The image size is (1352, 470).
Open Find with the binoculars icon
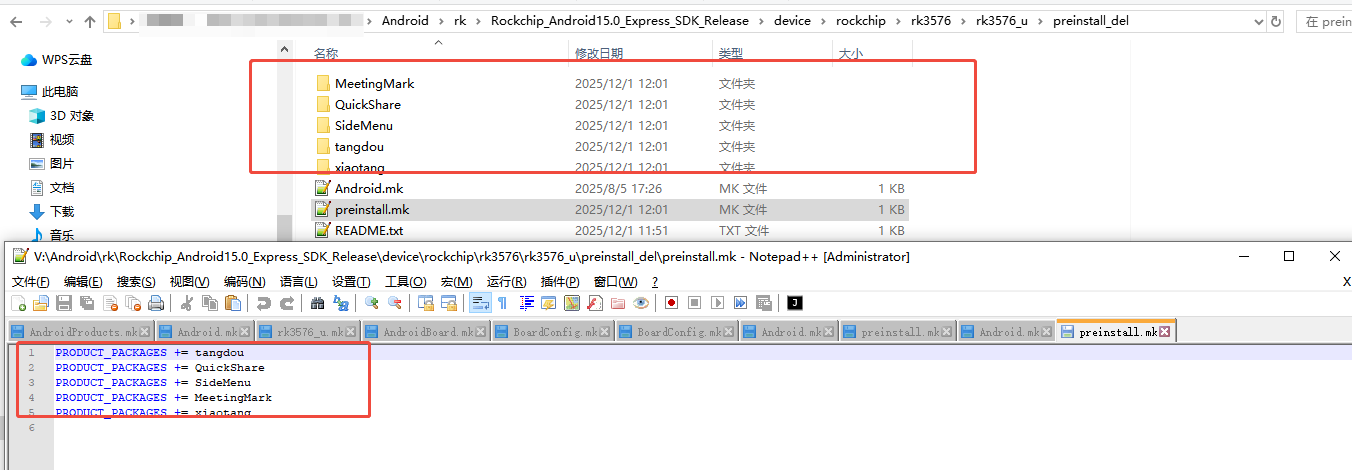tap(317, 303)
